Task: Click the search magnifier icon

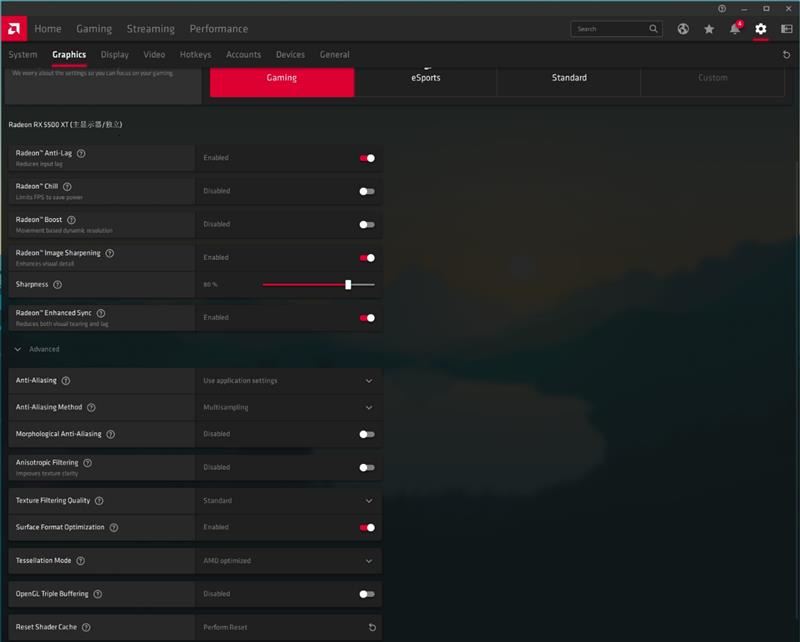Action: pyautogui.click(x=653, y=29)
